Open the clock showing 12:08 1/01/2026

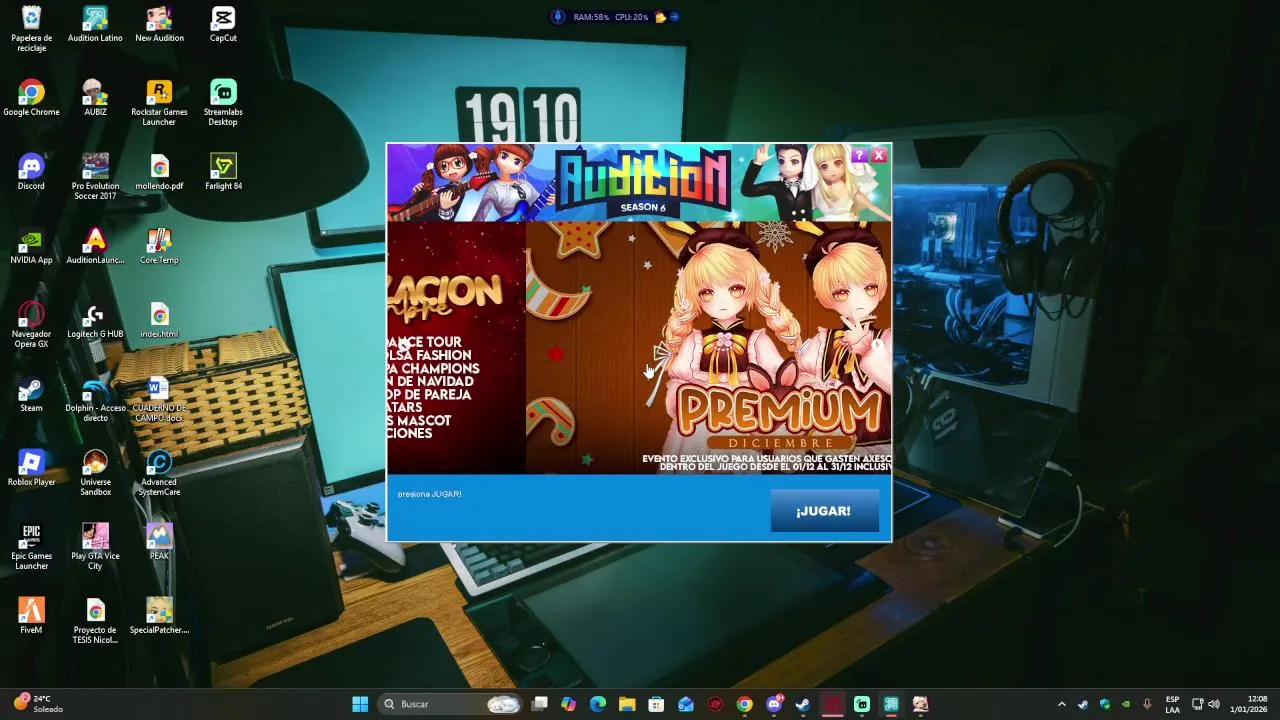(1249, 704)
